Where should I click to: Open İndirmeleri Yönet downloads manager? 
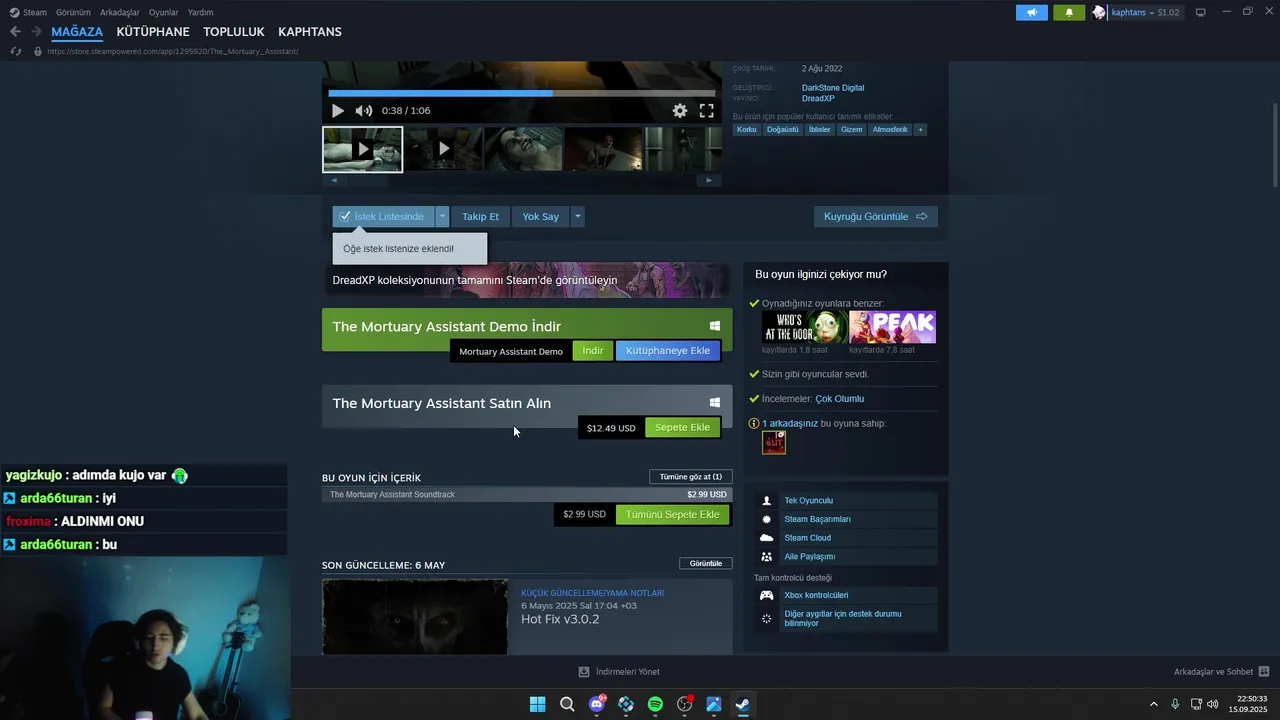point(619,672)
